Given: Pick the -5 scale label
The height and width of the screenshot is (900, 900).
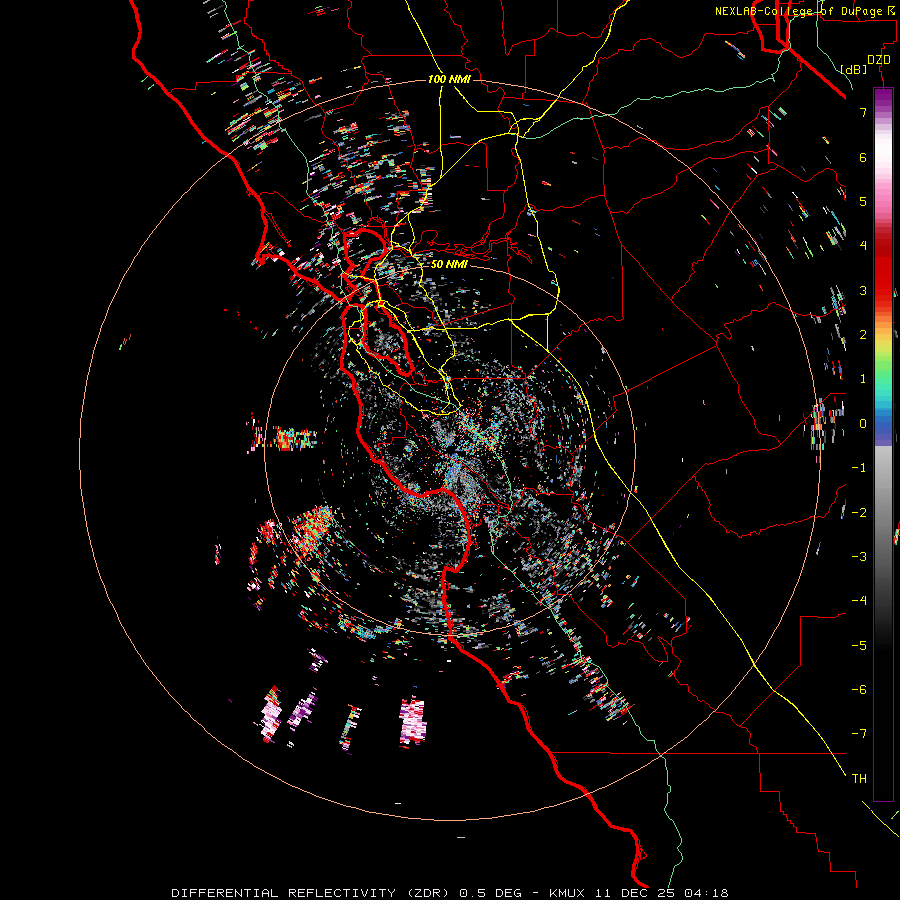Looking at the screenshot, I should [859, 646].
